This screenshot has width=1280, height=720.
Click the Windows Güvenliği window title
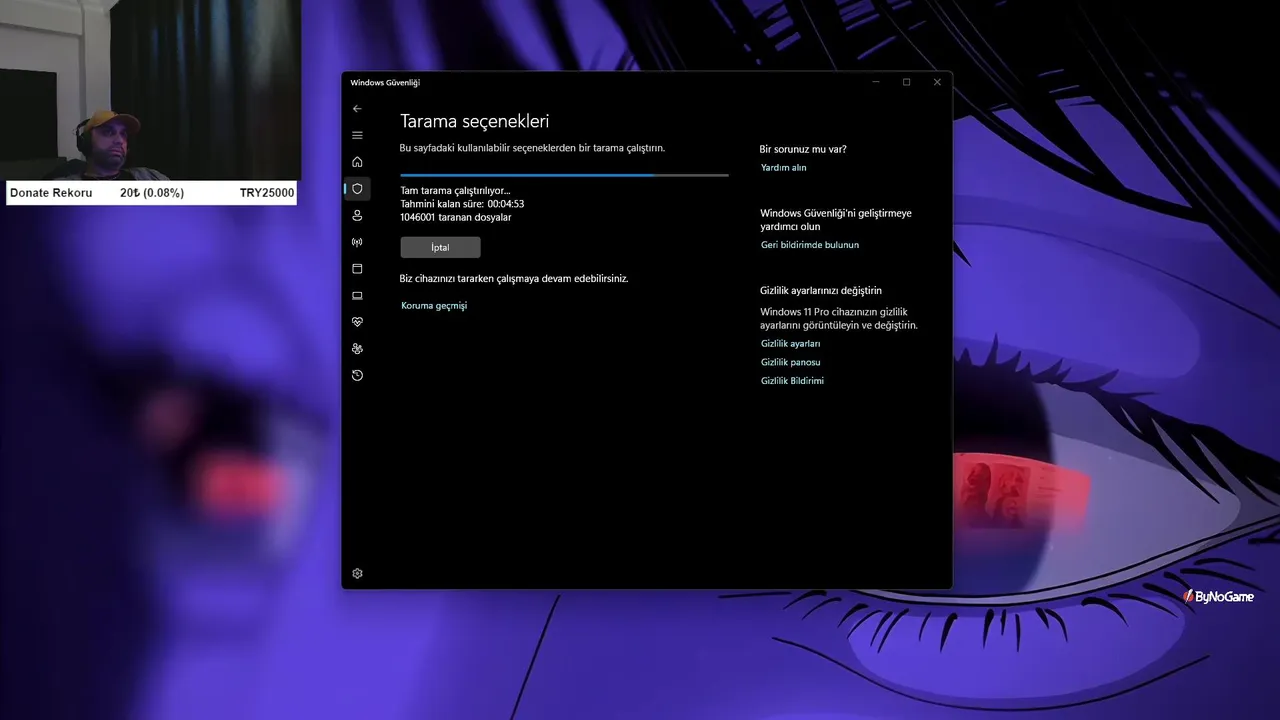pos(385,82)
